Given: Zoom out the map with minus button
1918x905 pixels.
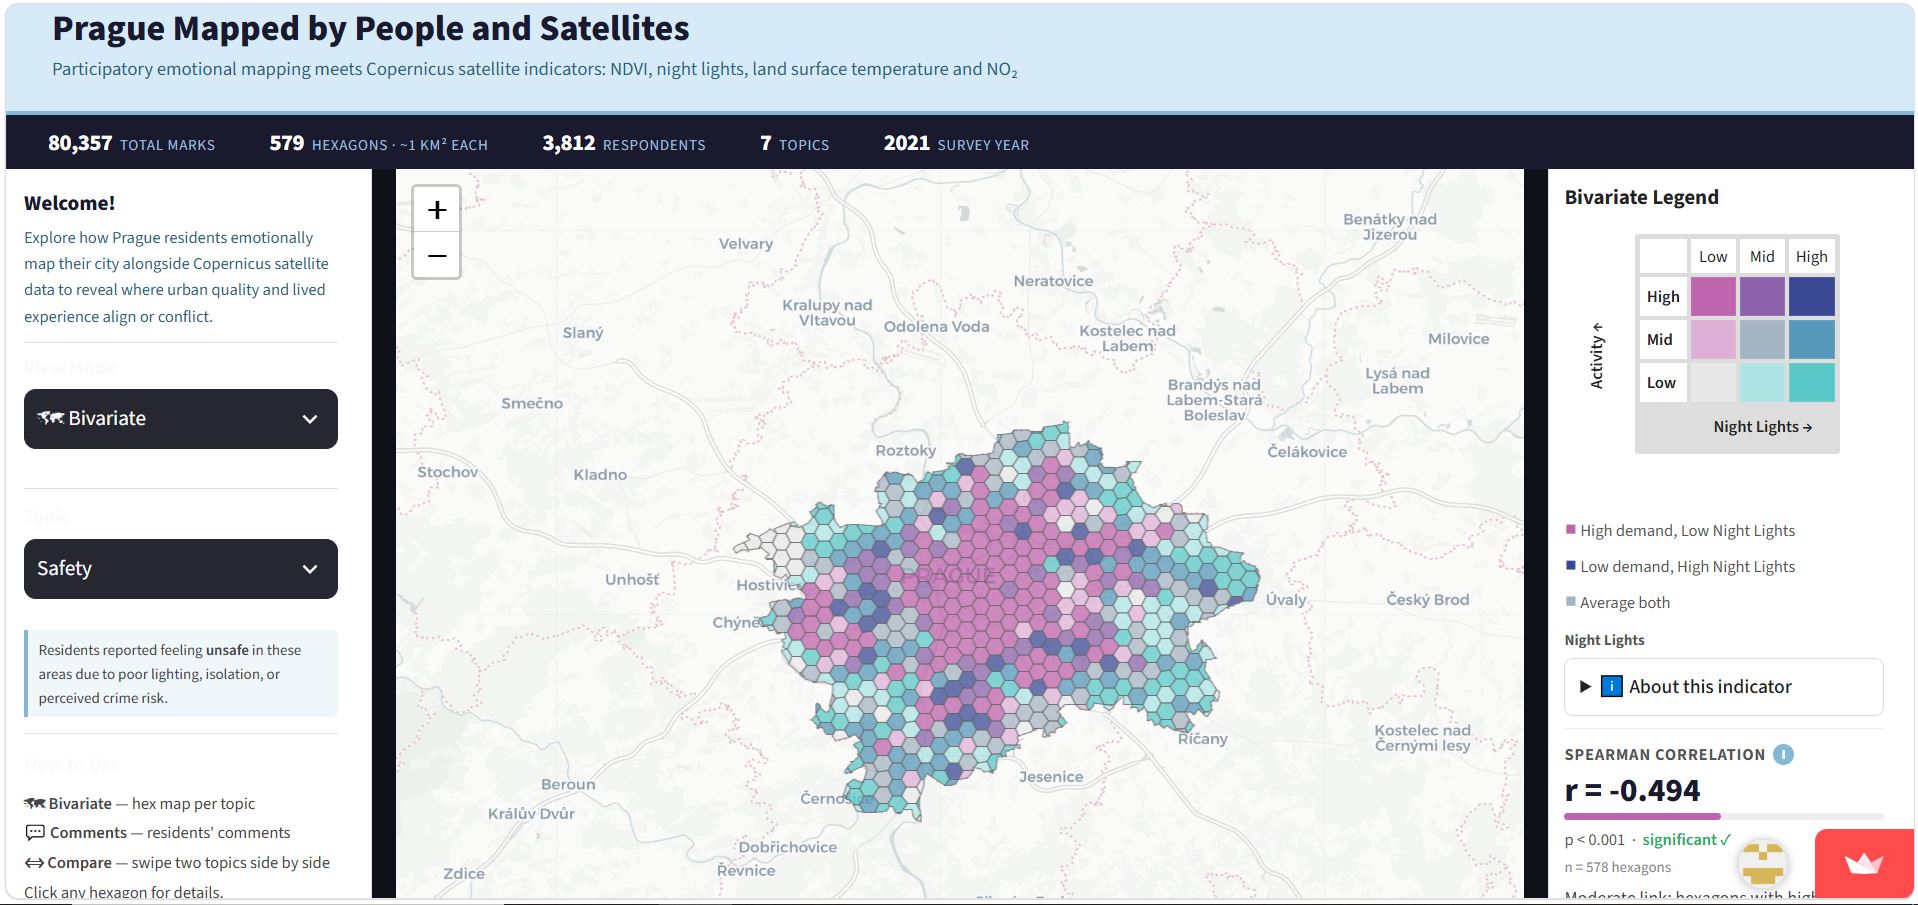Looking at the screenshot, I should coord(437,256).
